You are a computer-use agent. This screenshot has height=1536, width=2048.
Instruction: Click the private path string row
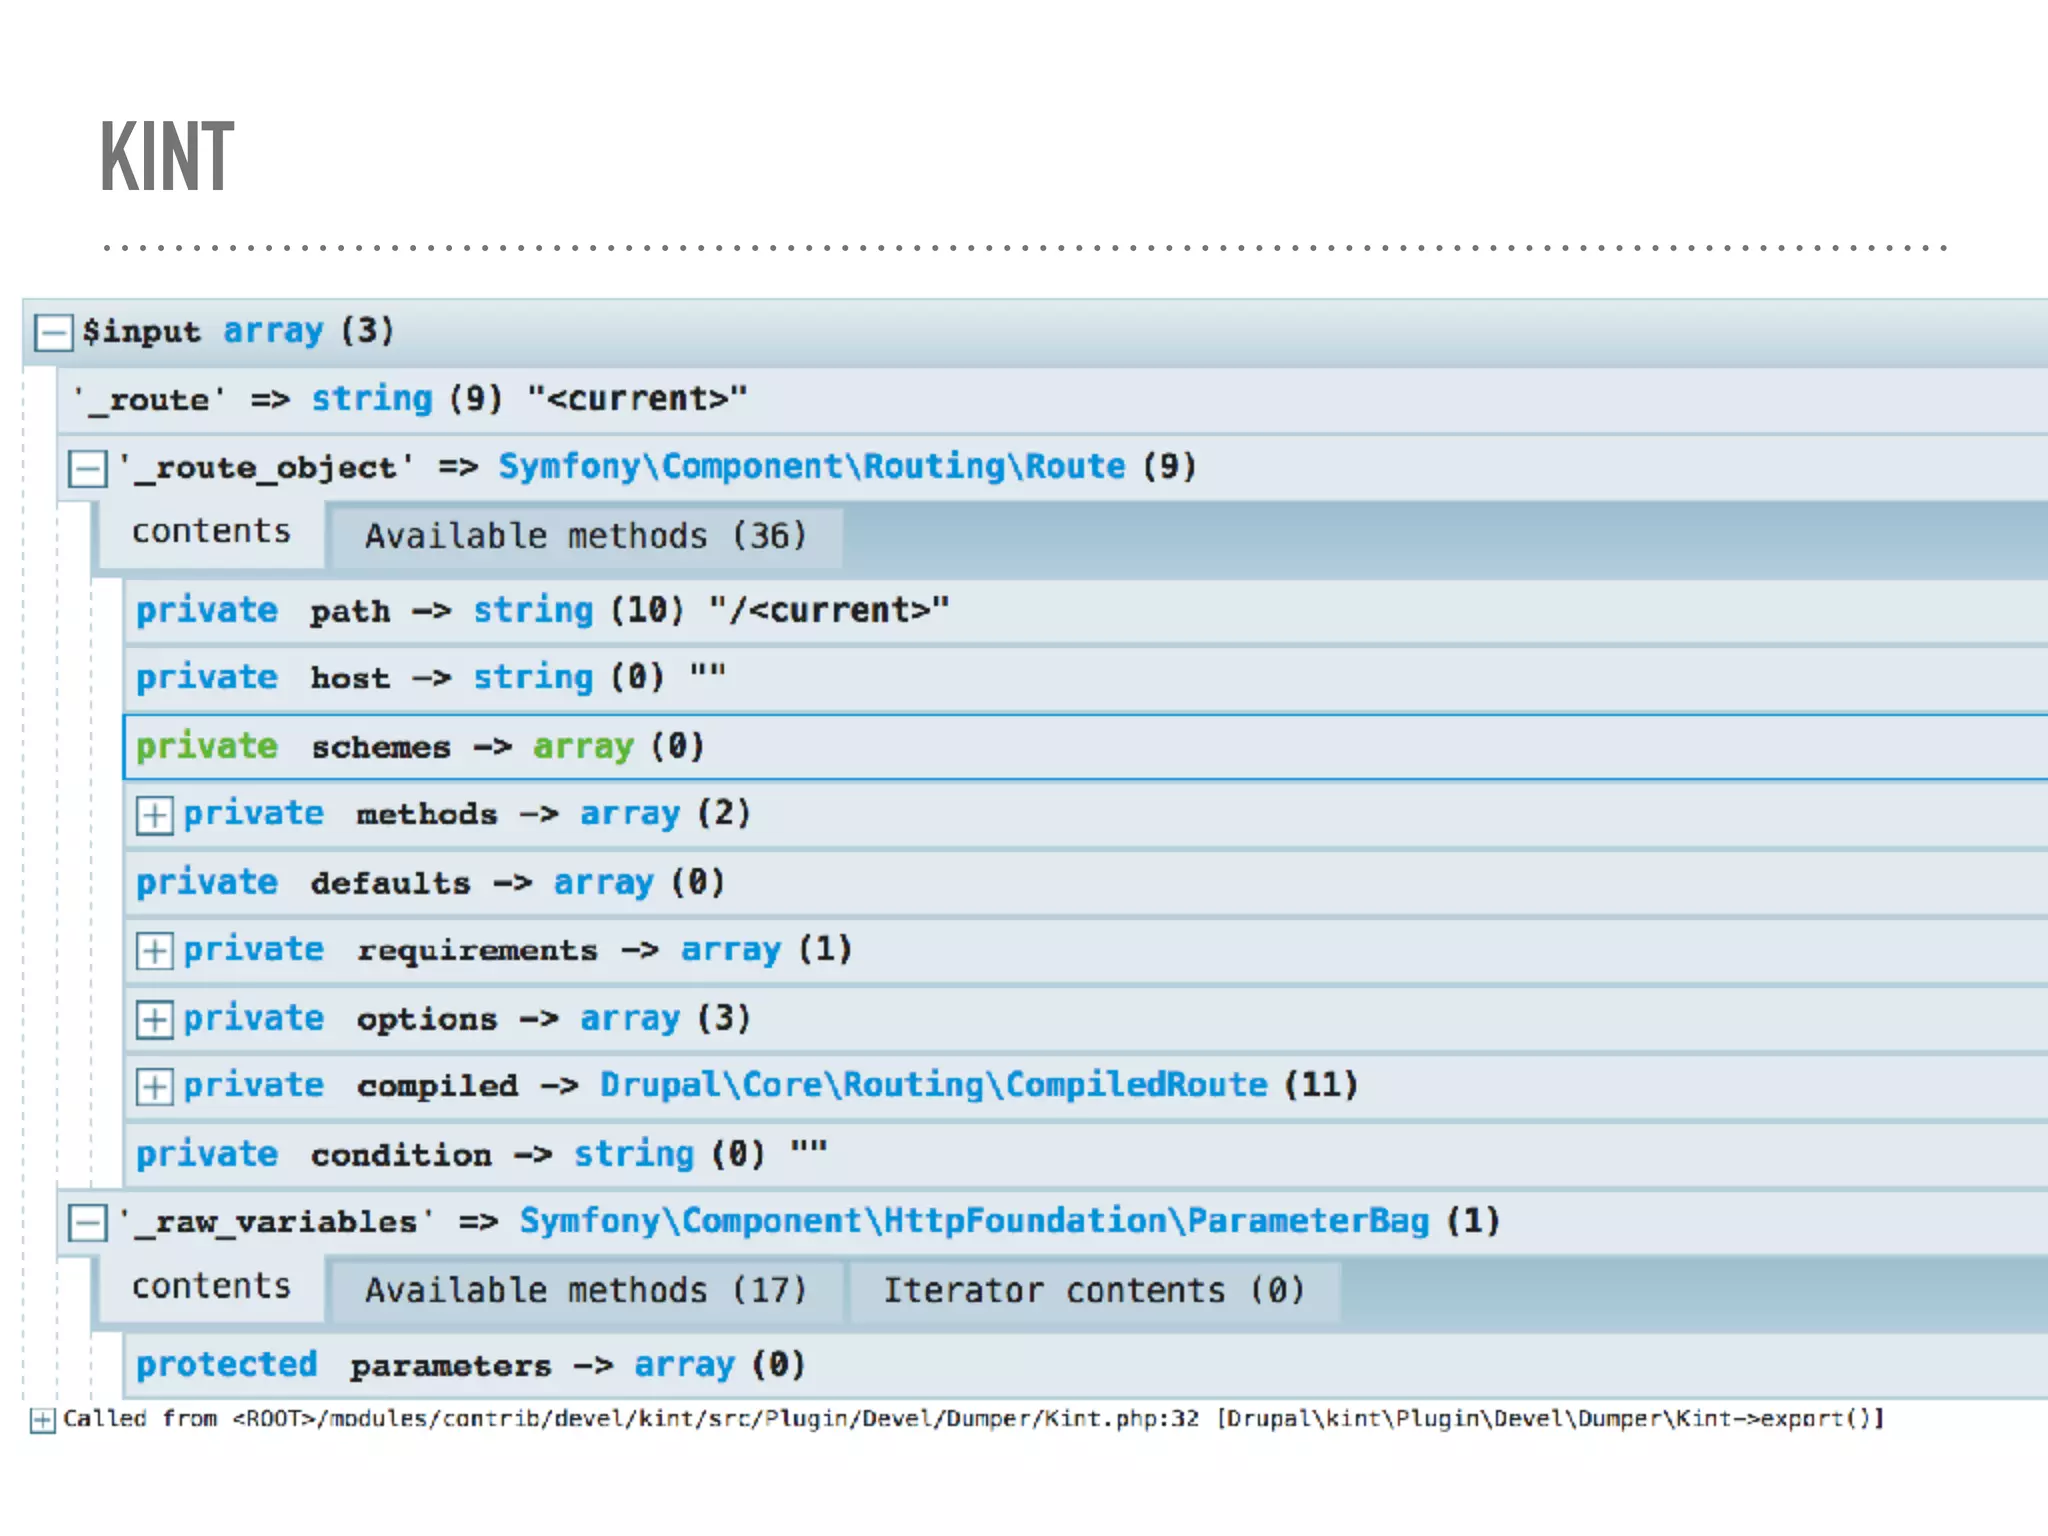coord(541,611)
